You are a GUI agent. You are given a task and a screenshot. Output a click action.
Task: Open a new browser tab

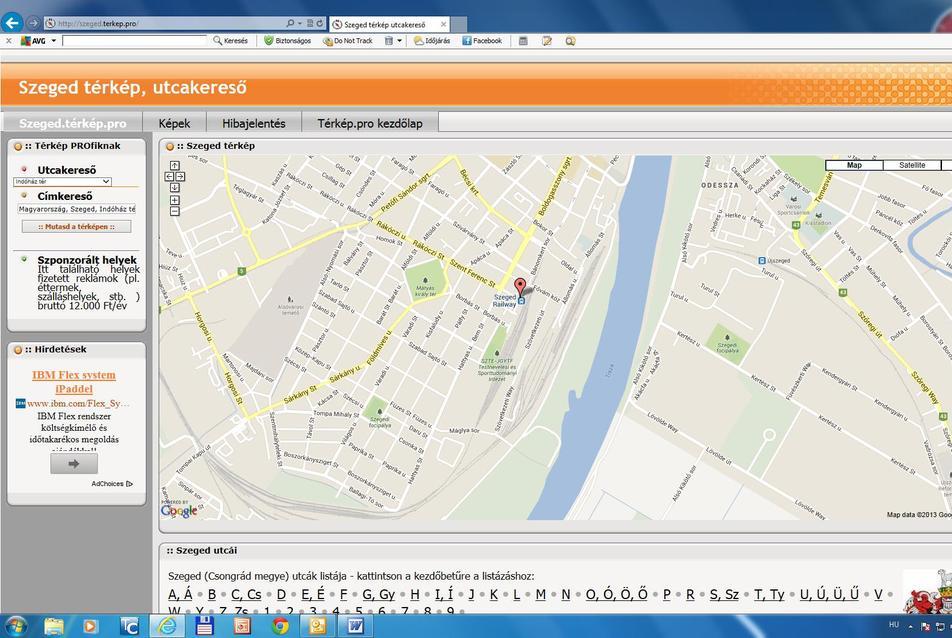point(459,25)
